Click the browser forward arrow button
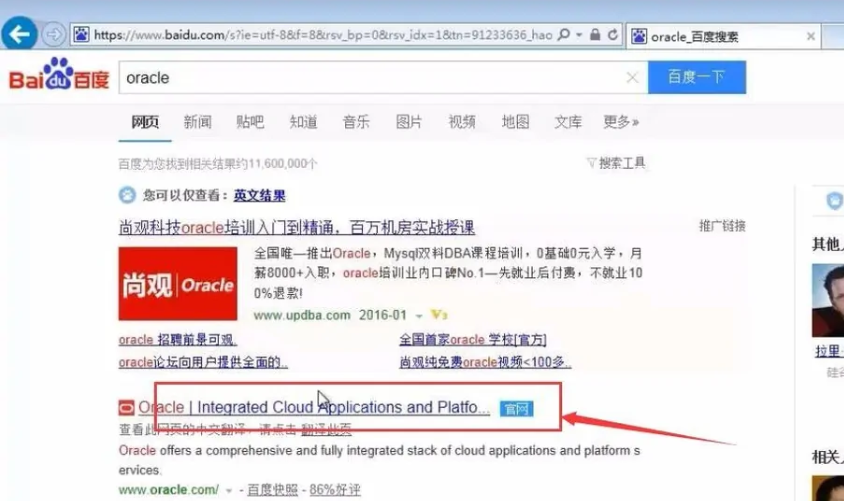The width and height of the screenshot is (844, 501). point(54,36)
